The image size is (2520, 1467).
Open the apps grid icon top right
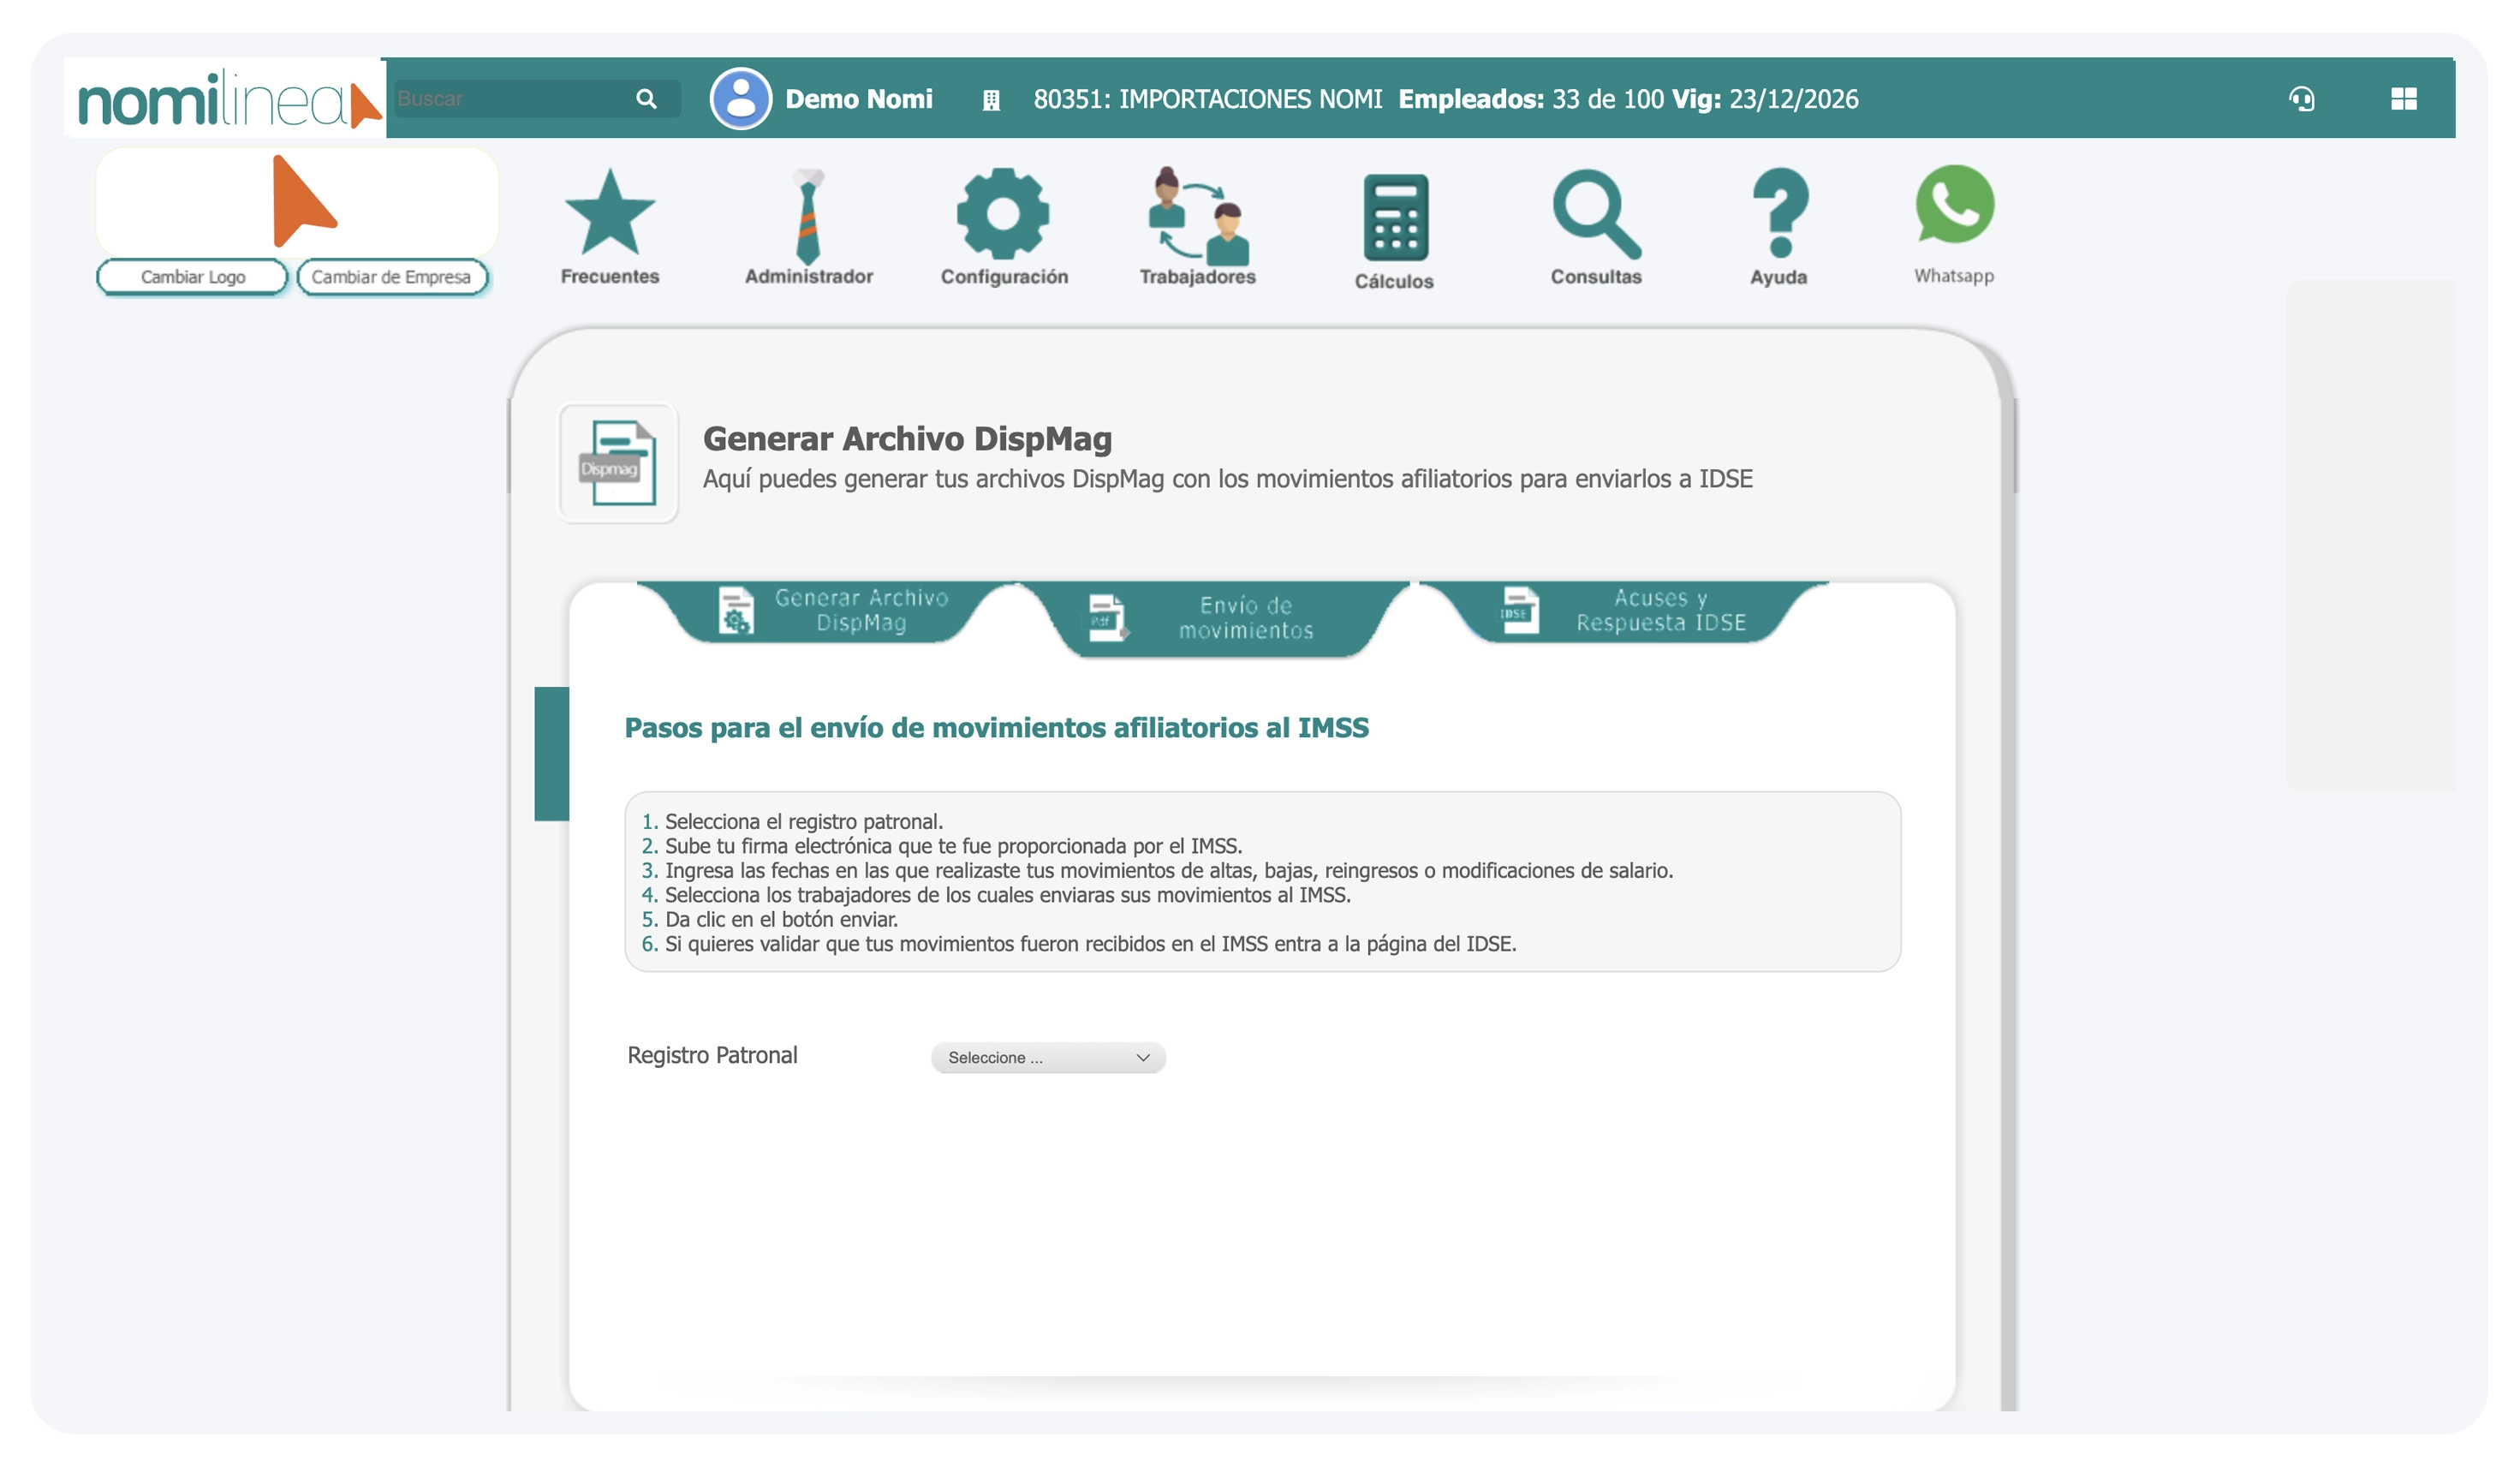(x=2404, y=99)
